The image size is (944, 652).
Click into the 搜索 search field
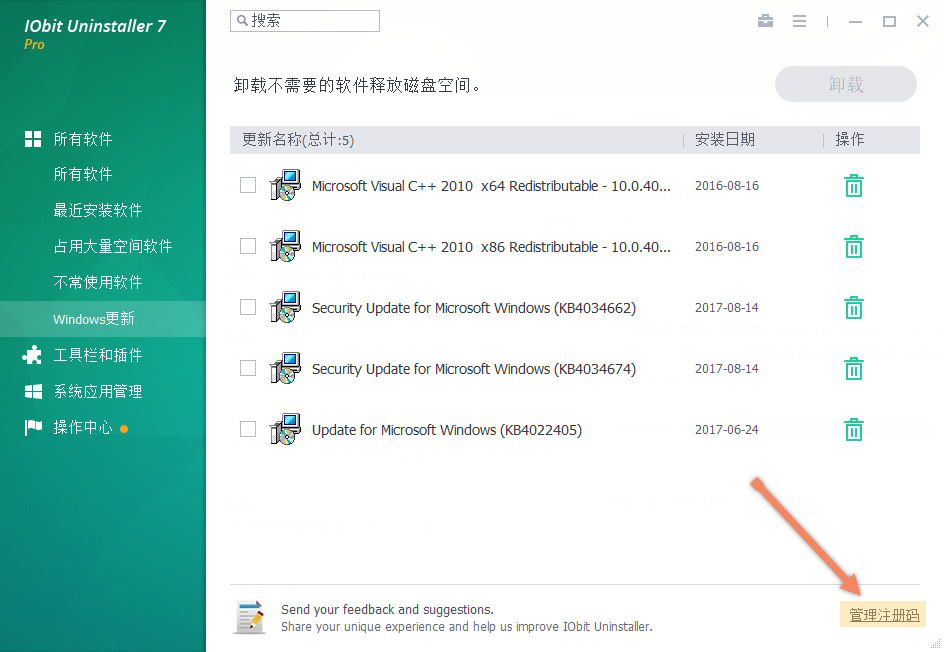[305, 21]
